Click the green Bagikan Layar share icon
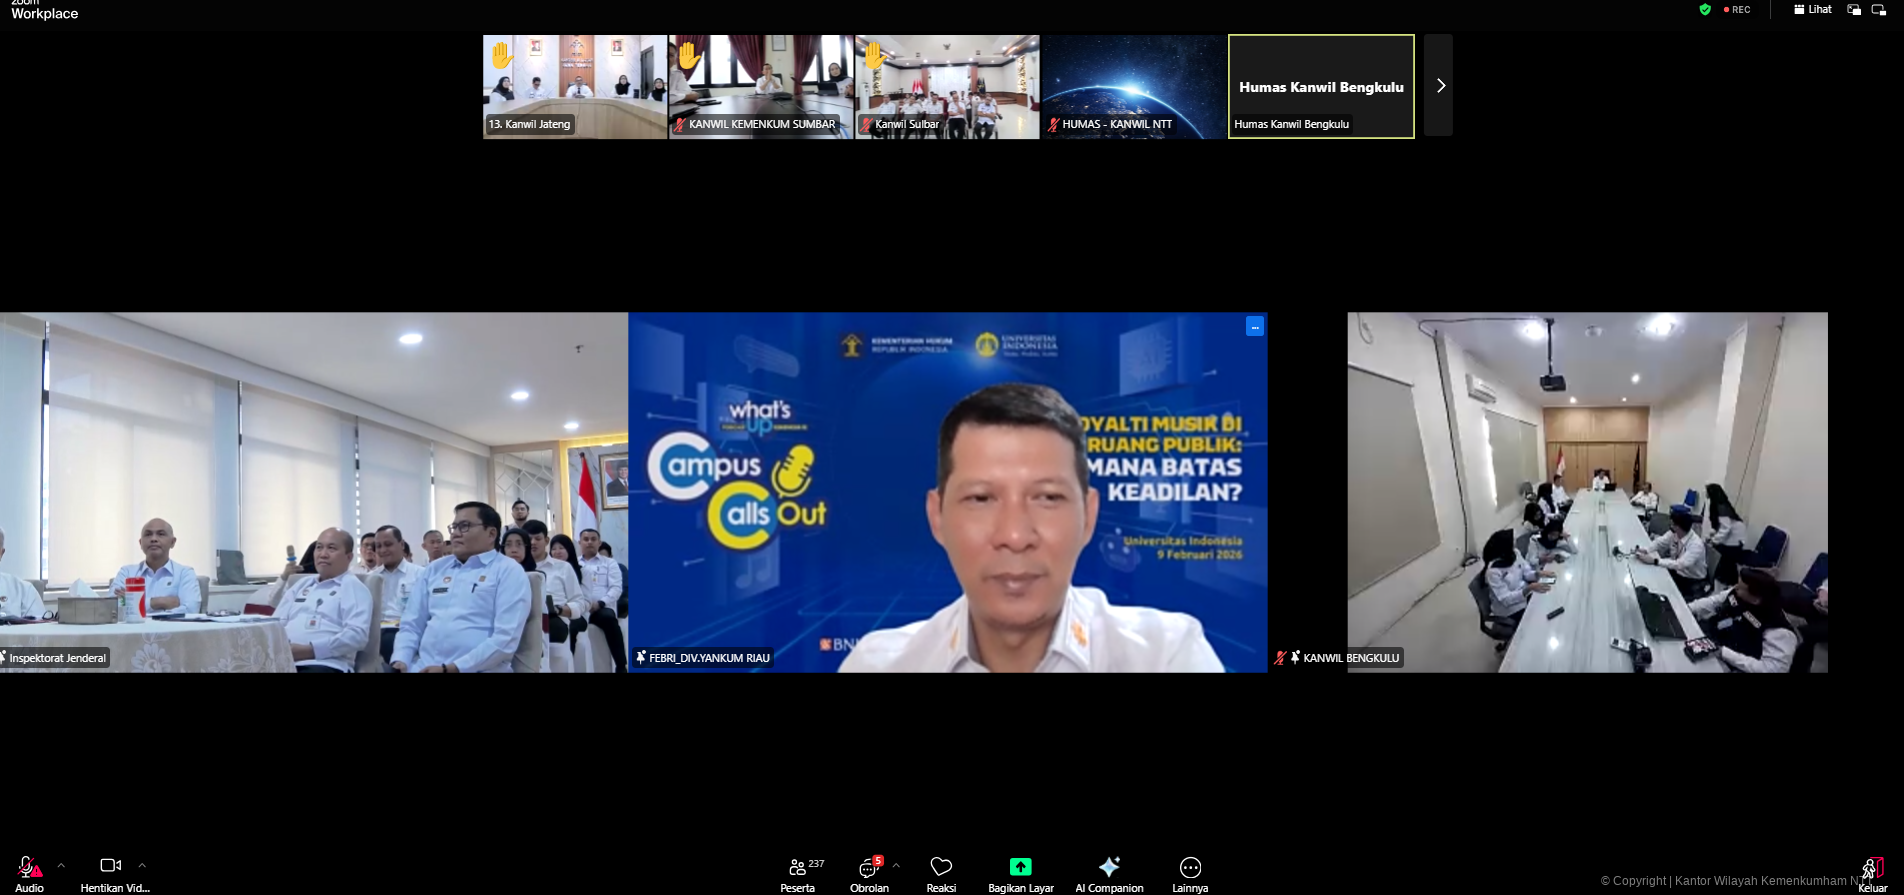The image size is (1904, 895). point(1020,866)
